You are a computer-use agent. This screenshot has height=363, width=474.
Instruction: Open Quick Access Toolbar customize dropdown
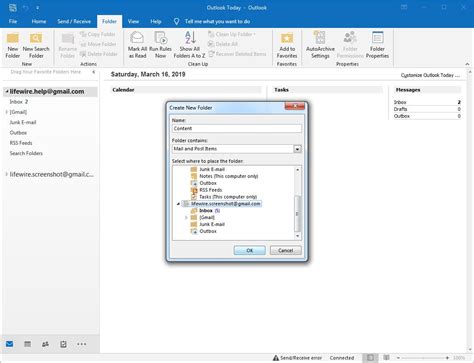coord(38,7)
